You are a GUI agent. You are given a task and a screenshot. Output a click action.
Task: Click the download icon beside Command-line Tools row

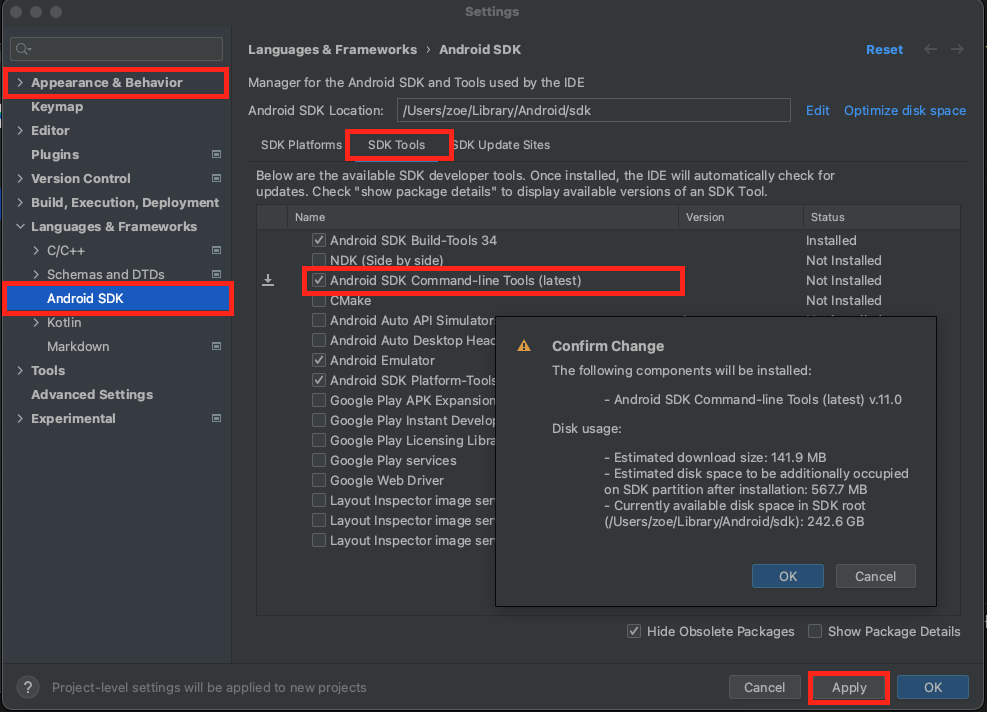(x=268, y=281)
